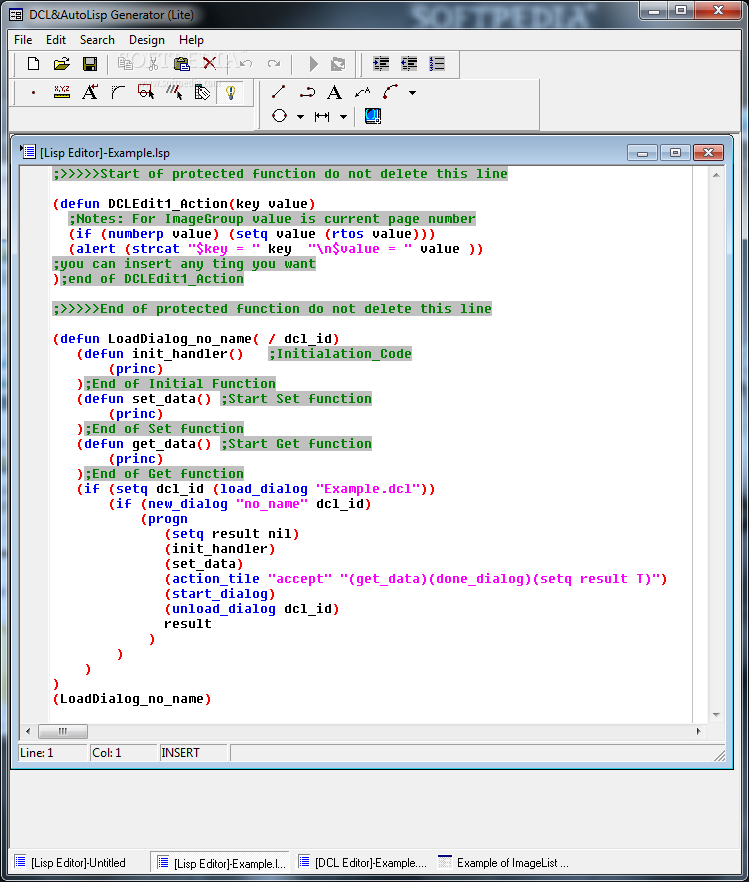Click the gray refresh icon beside Run
Screen dimensions: 749x882
(338, 64)
